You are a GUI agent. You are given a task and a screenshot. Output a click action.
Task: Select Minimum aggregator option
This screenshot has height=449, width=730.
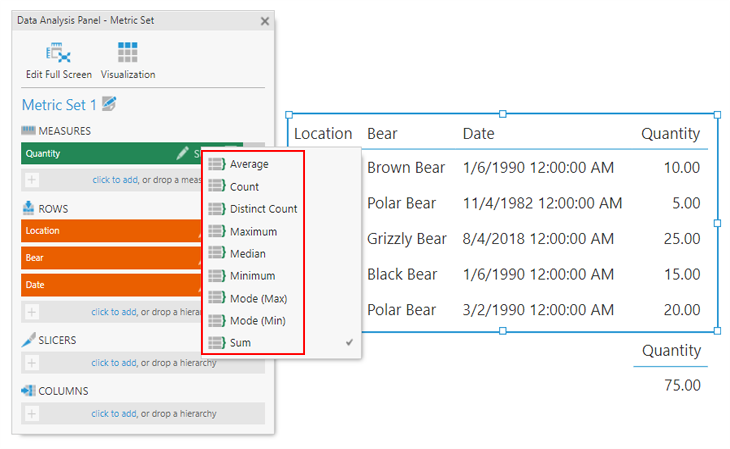pos(253,276)
